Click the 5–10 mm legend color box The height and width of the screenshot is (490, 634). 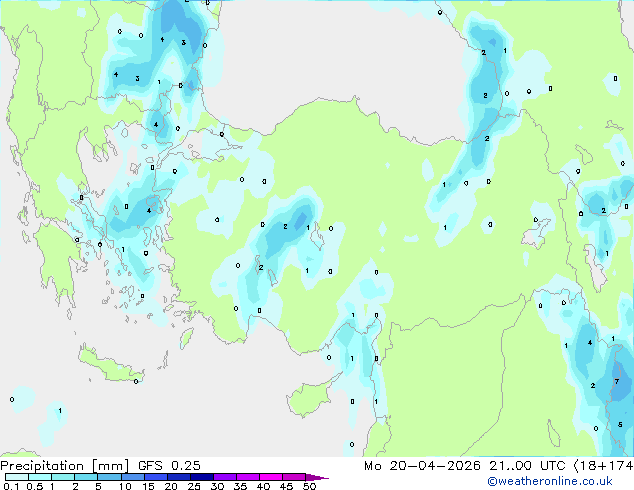point(110,477)
